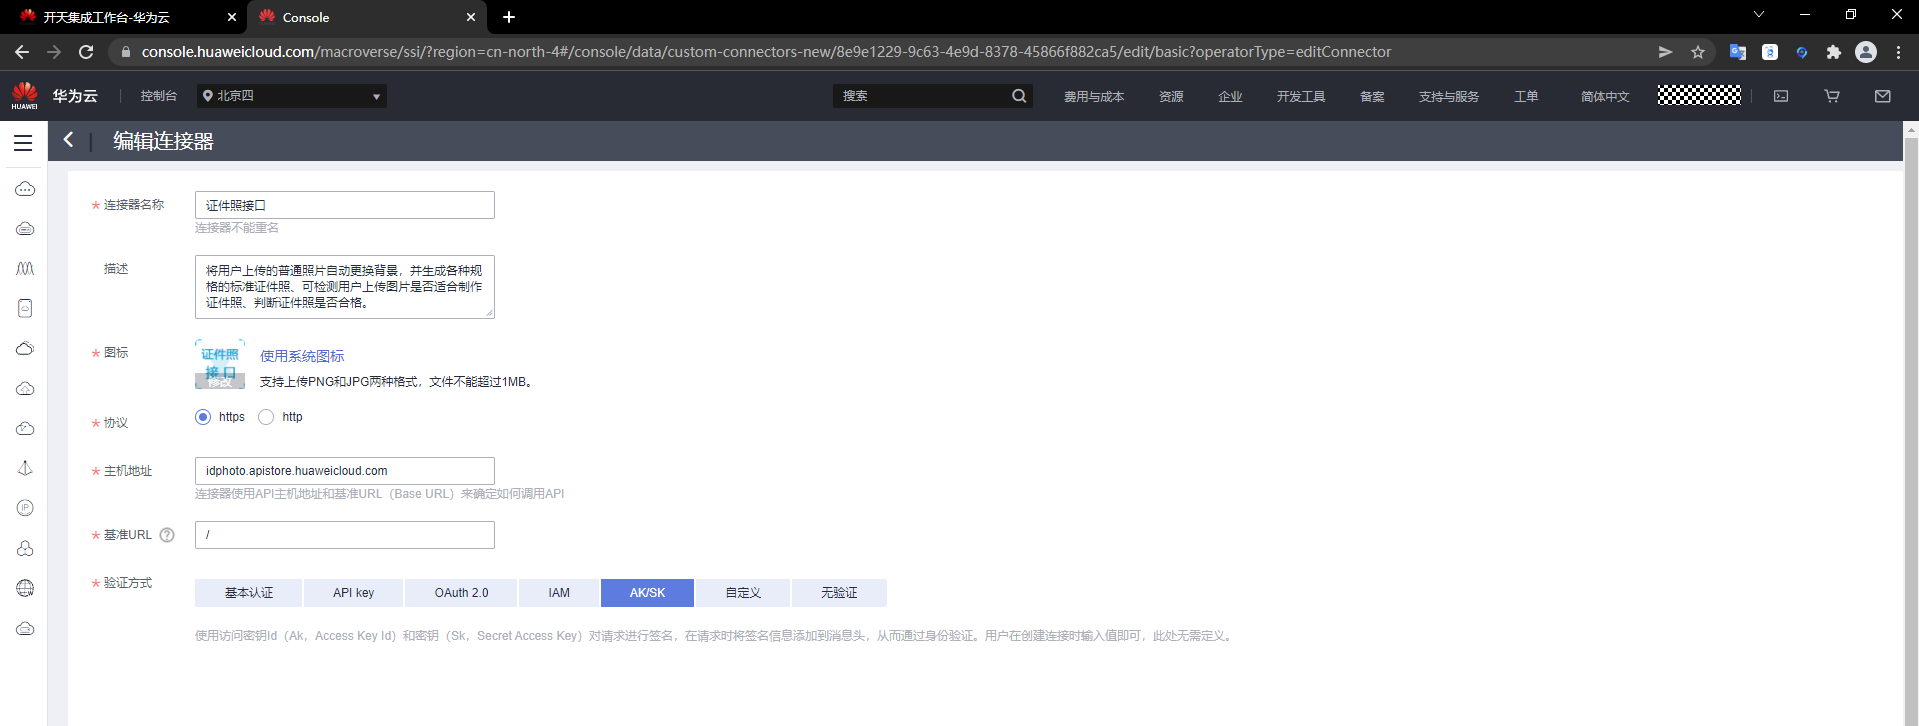This screenshot has width=1919, height=726.
Task: Open the hamburger navigation menu
Action: tap(23, 143)
